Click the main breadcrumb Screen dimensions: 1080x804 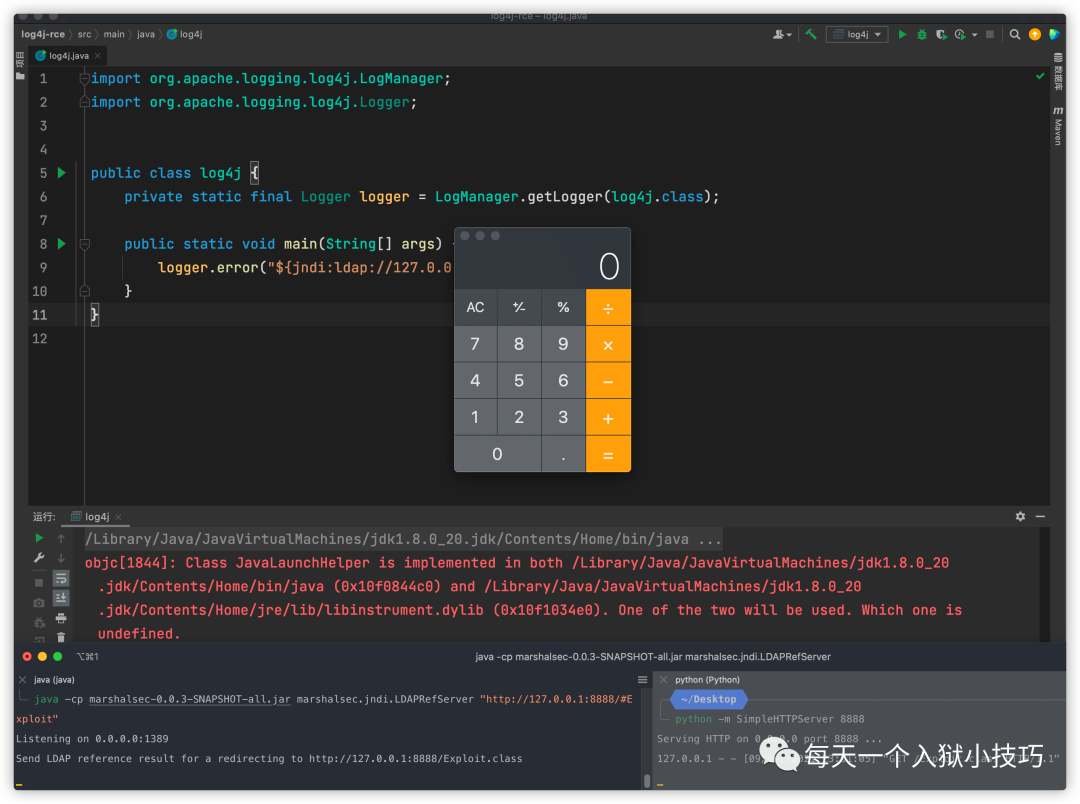(114, 34)
